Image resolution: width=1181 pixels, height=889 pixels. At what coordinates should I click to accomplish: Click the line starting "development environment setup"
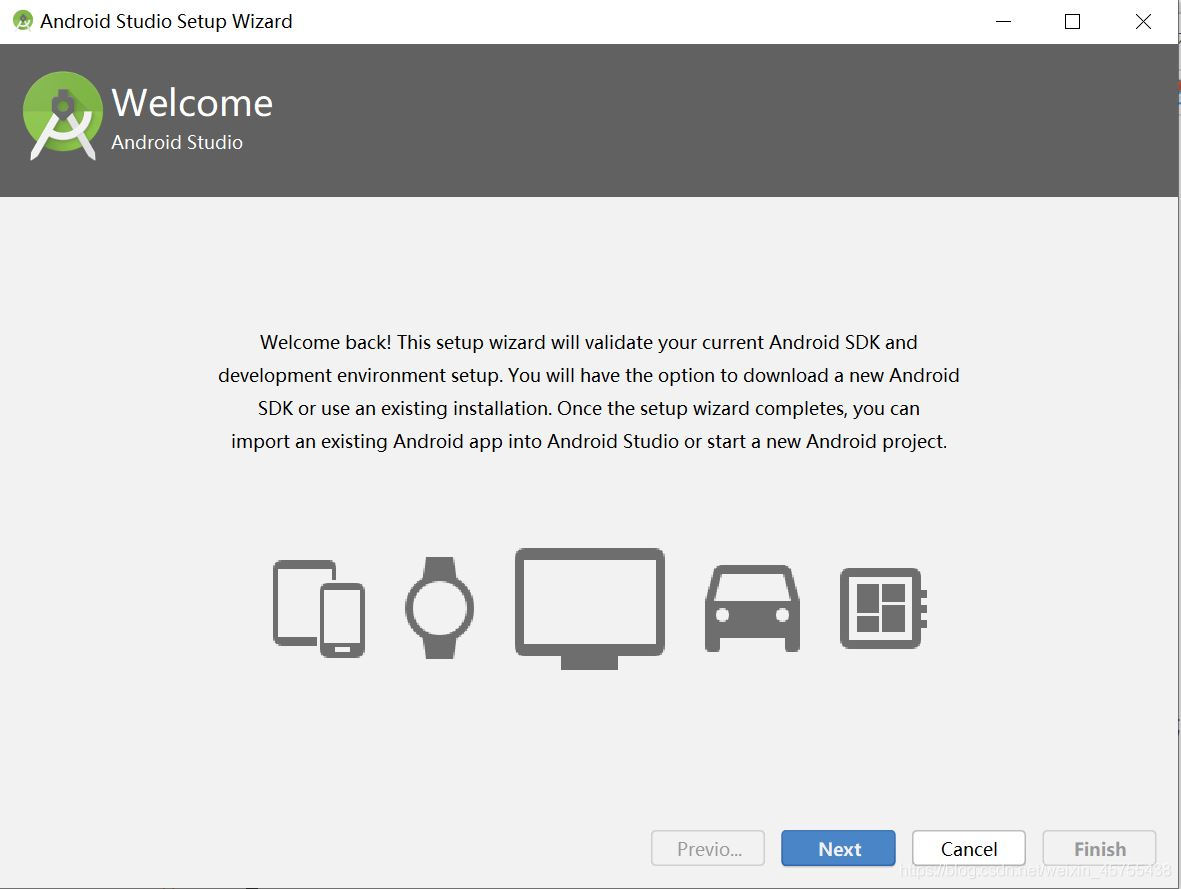(589, 376)
